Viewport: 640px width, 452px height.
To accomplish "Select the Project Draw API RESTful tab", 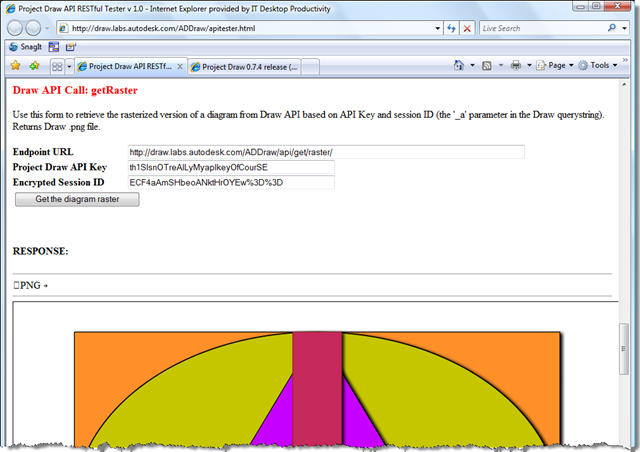I will point(127,67).
